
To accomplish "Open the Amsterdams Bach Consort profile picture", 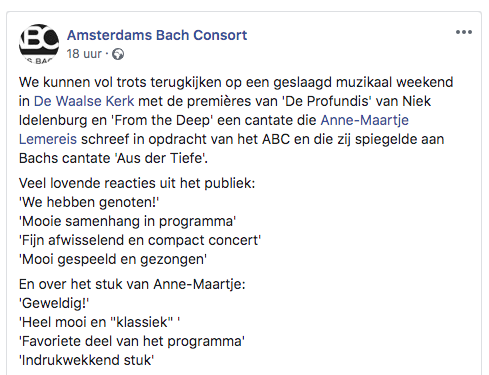I will click(39, 43).
